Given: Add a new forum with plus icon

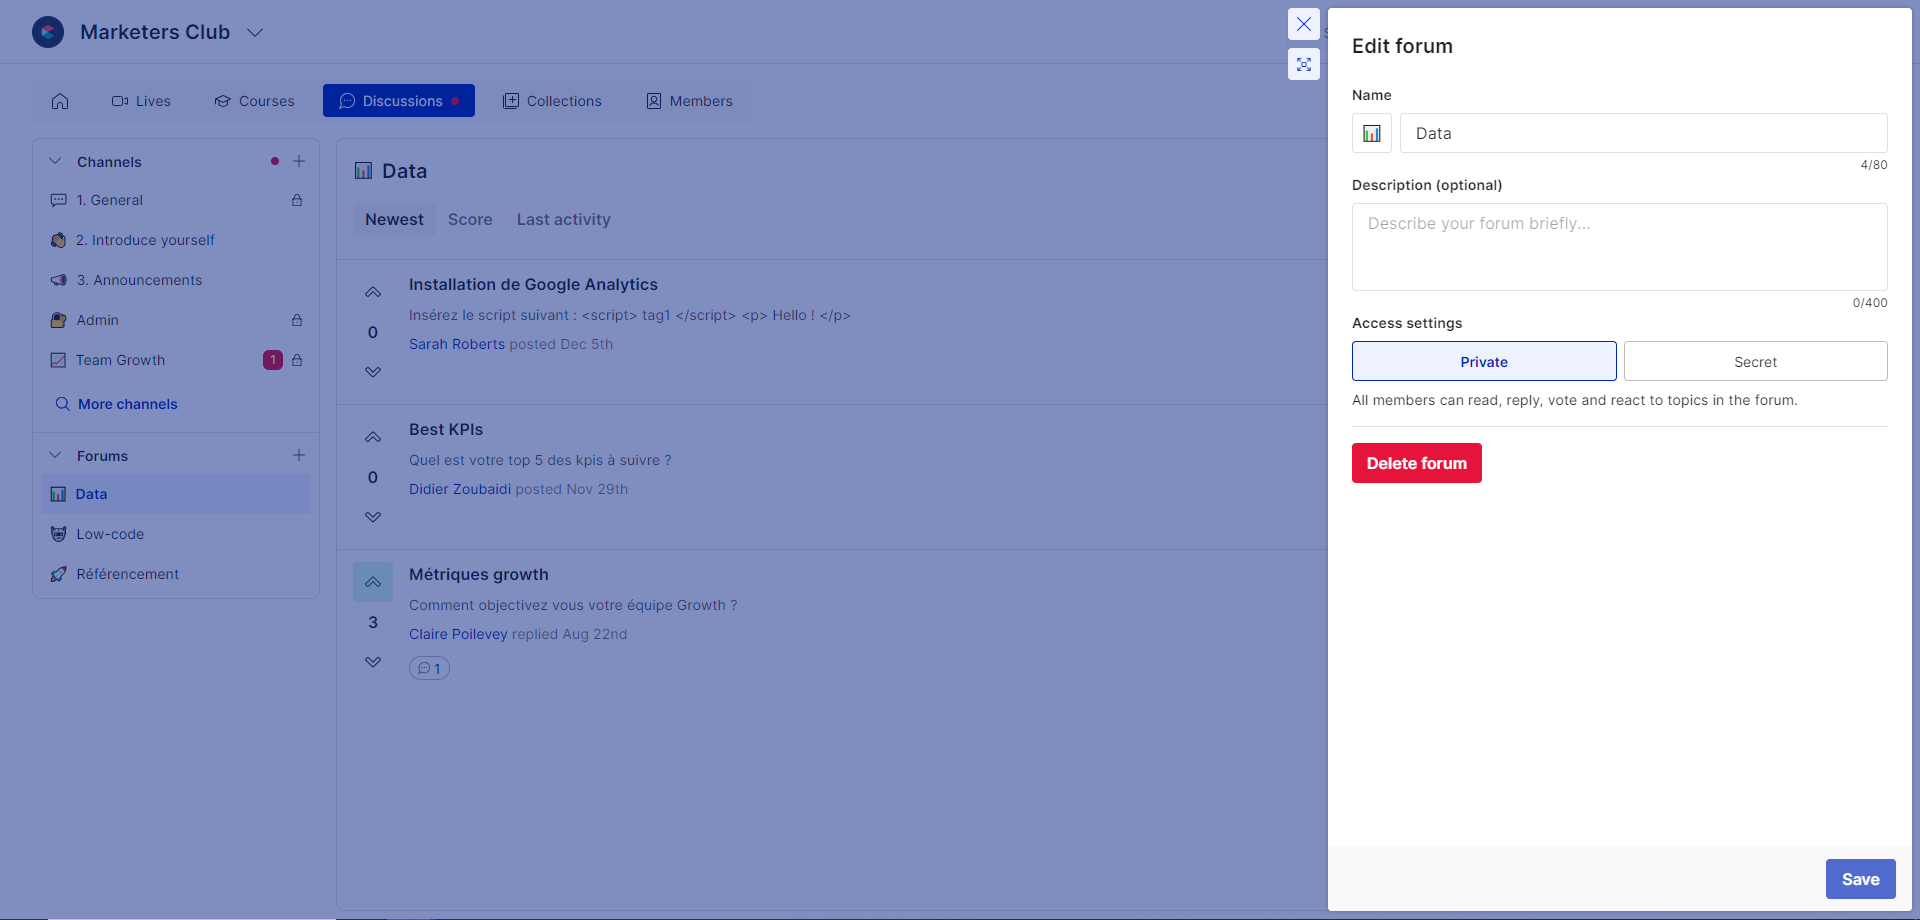Looking at the screenshot, I should tap(299, 455).
